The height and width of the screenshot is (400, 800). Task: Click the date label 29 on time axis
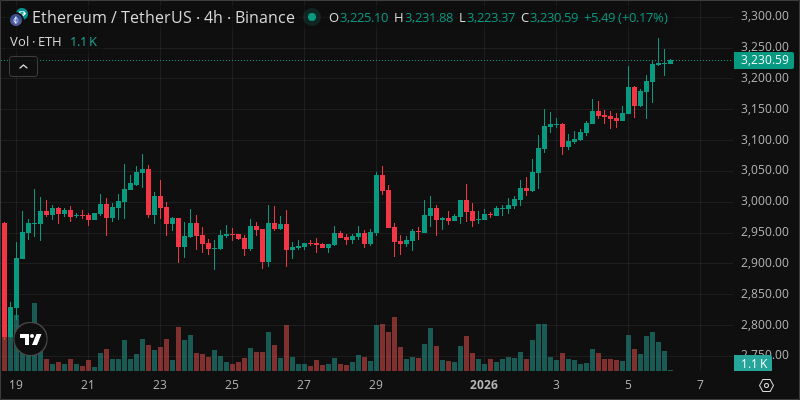376,384
